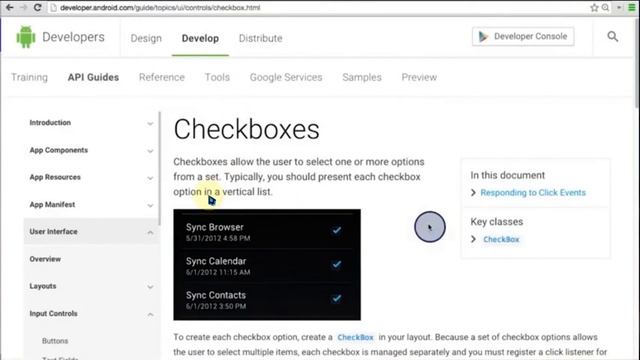Screen dimensions: 640x360
Task: Click the 'In this document' heading
Action: pyautogui.click(x=507, y=175)
